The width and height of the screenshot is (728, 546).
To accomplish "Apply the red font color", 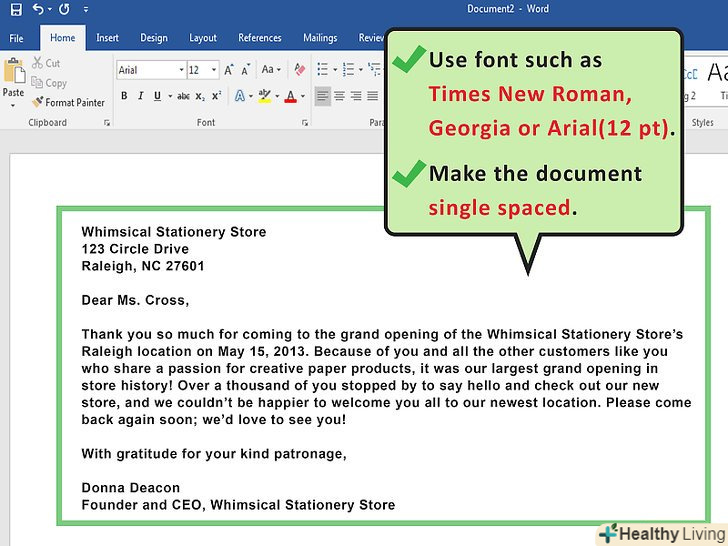I will (291, 96).
